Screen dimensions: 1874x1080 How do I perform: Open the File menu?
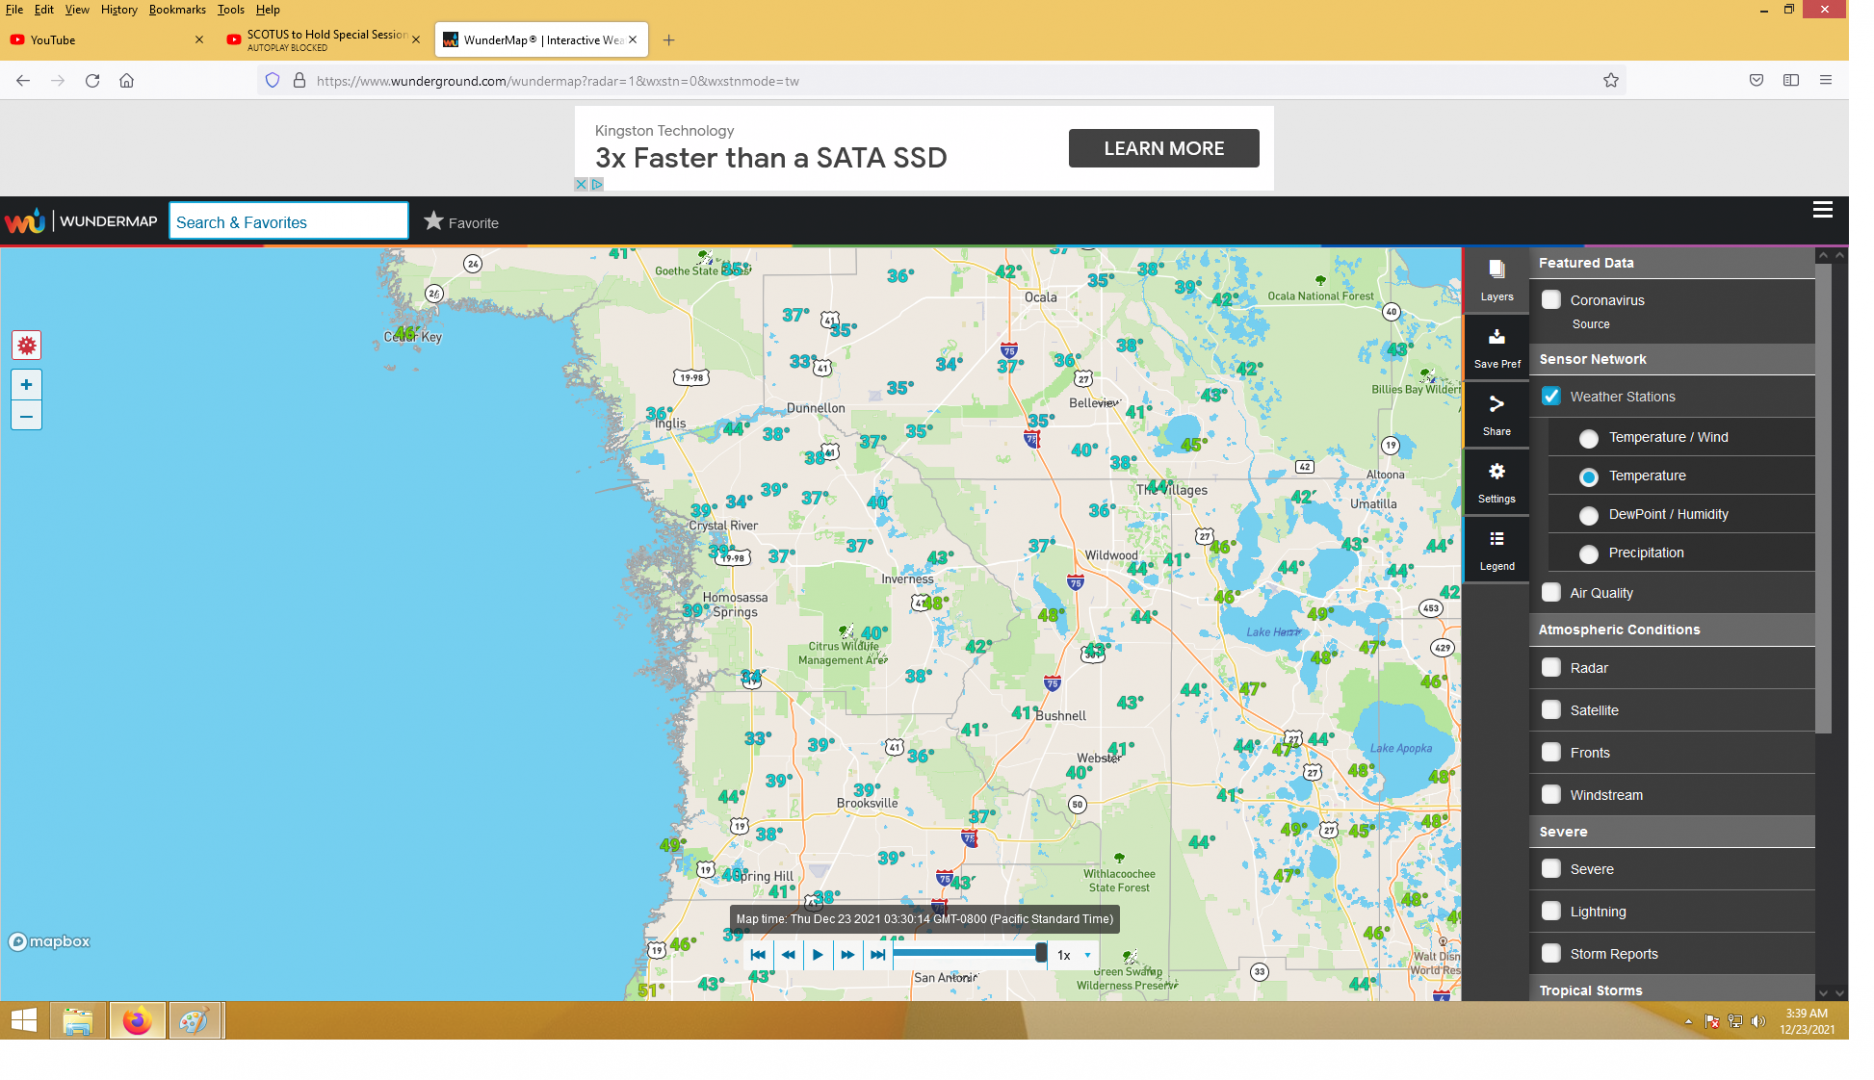[x=14, y=10]
